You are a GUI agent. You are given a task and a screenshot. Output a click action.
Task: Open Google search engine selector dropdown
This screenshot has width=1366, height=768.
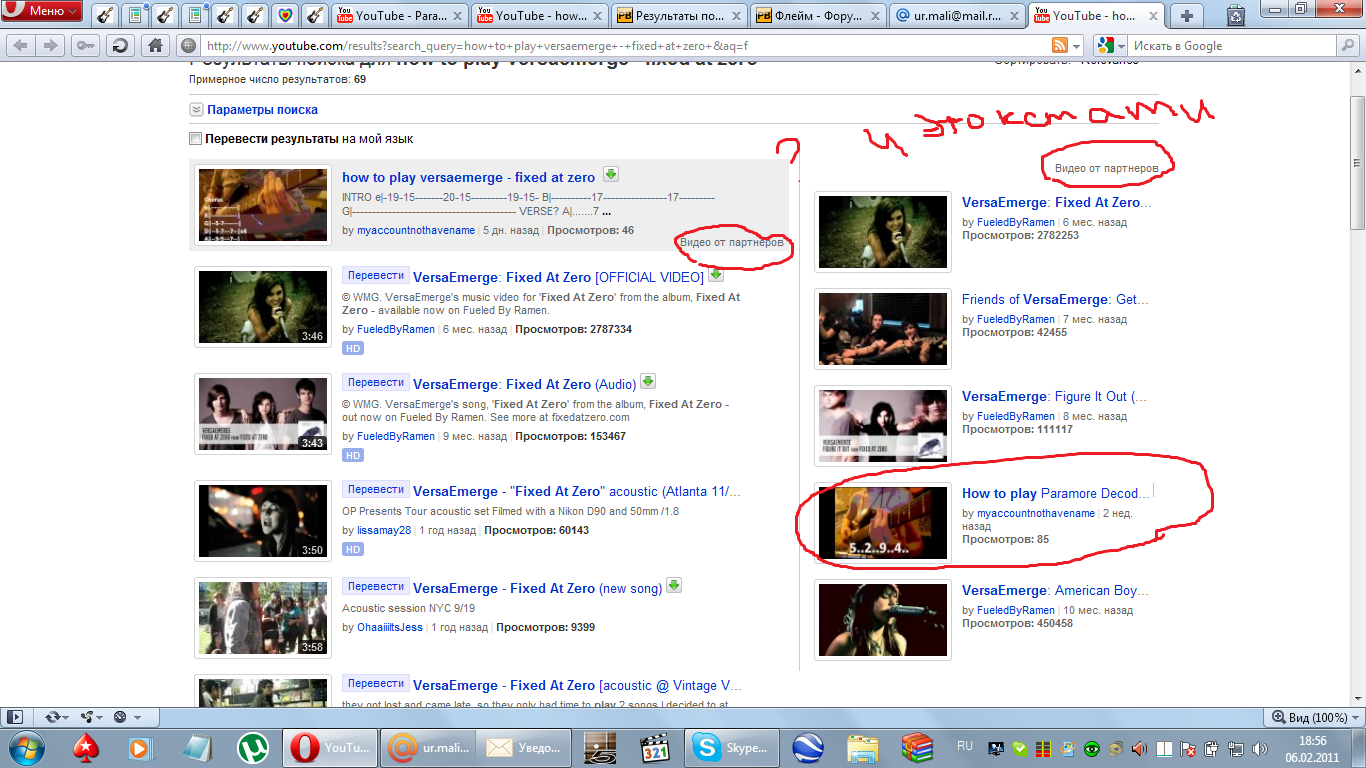click(1110, 46)
